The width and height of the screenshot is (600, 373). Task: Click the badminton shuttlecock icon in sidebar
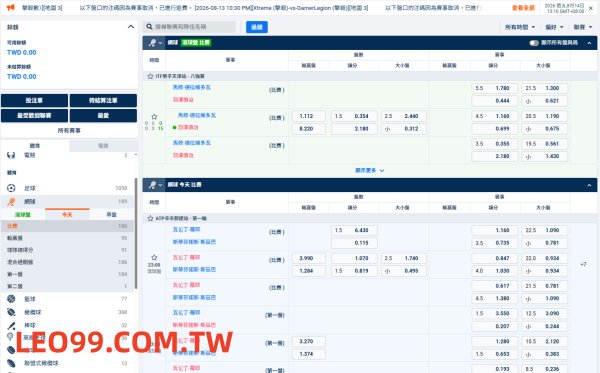(x=10, y=337)
